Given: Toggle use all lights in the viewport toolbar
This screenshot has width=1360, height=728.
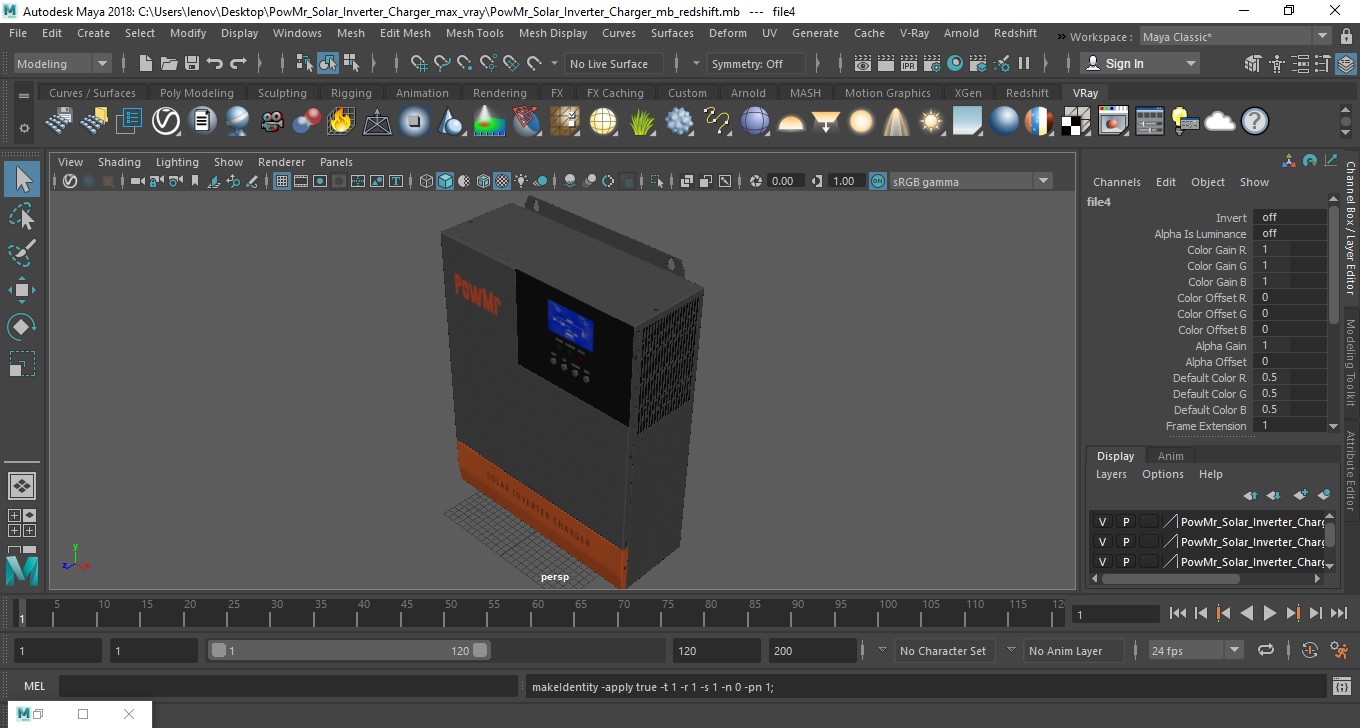Looking at the screenshot, I should (522, 181).
